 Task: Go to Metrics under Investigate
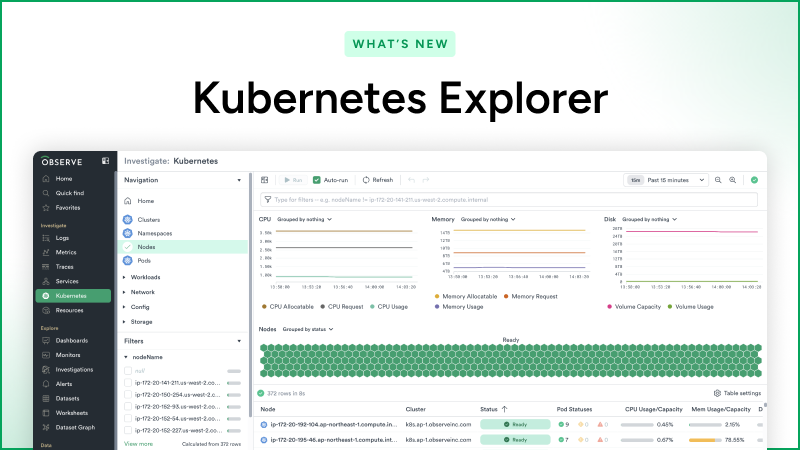pyautogui.click(x=65, y=252)
